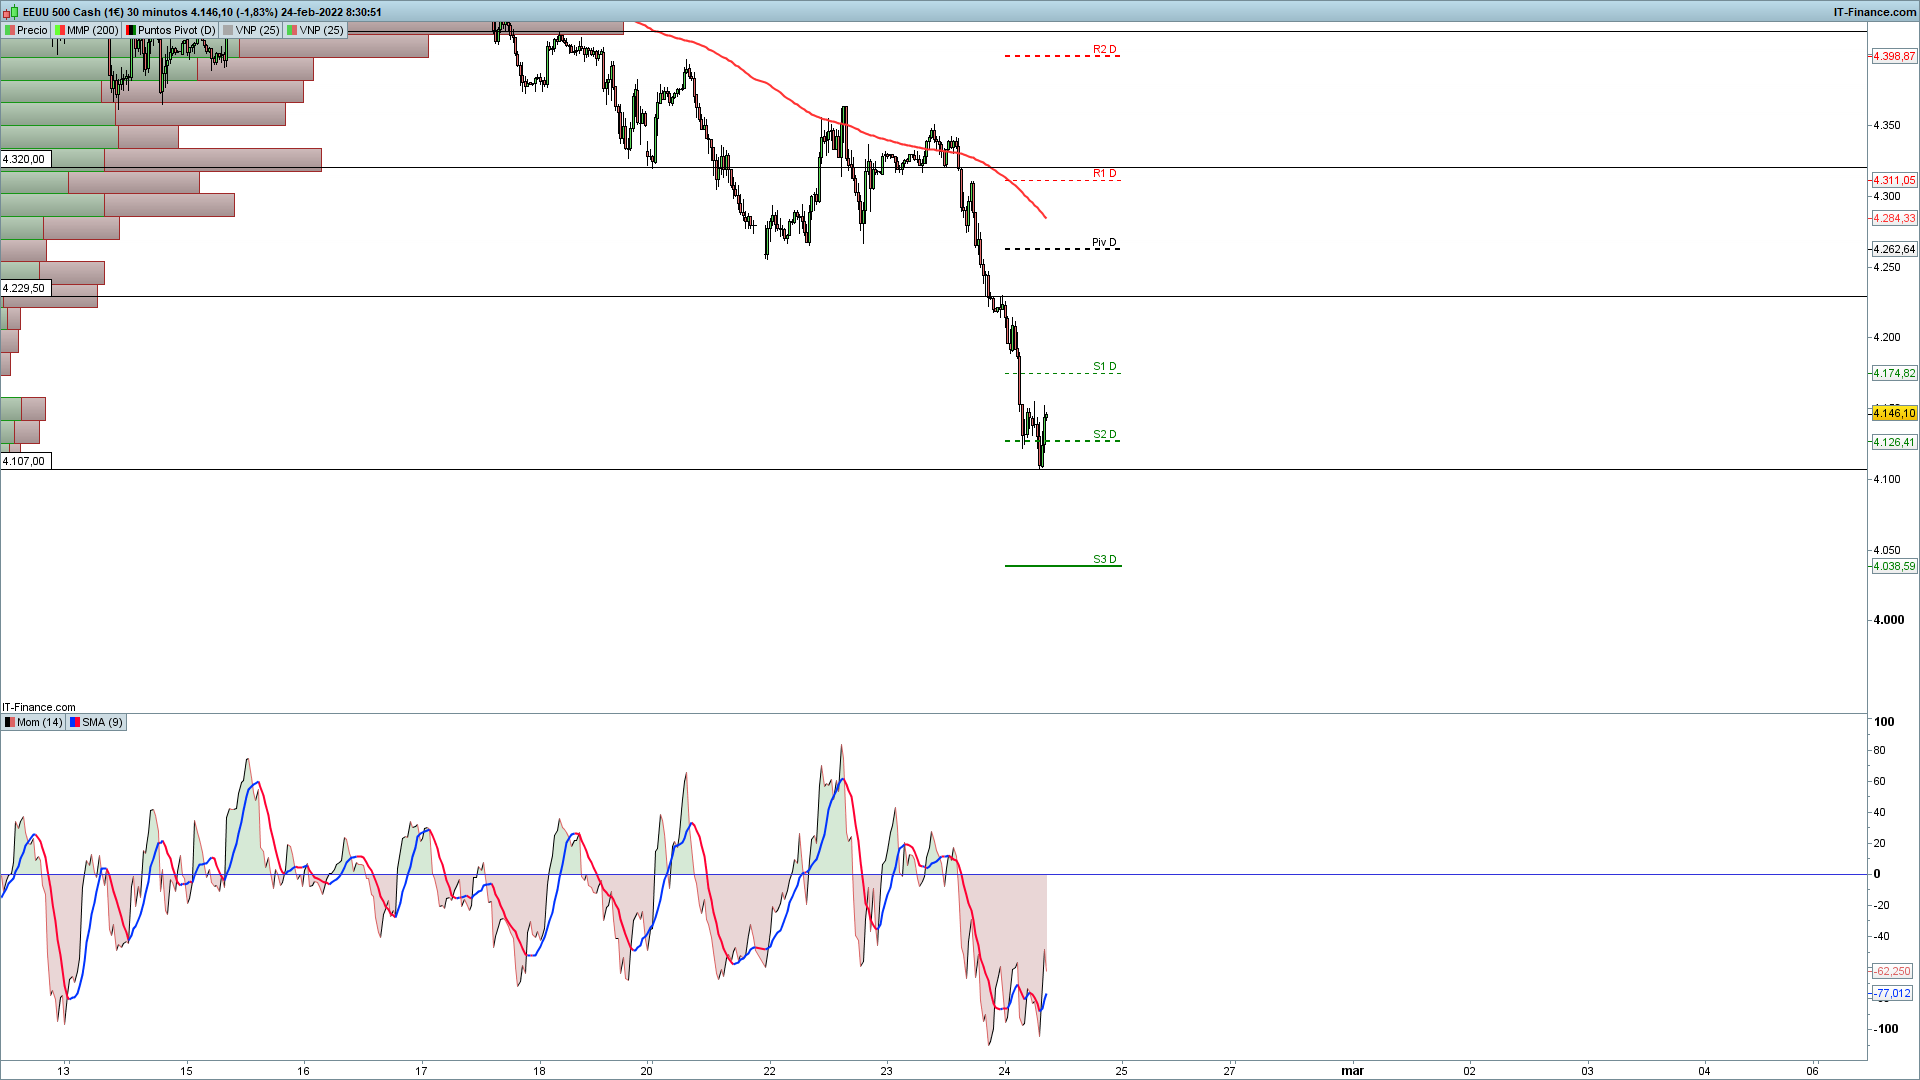The width and height of the screenshot is (1920, 1080).
Task: Click date 23 on the time axis
Action: tap(887, 1071)
